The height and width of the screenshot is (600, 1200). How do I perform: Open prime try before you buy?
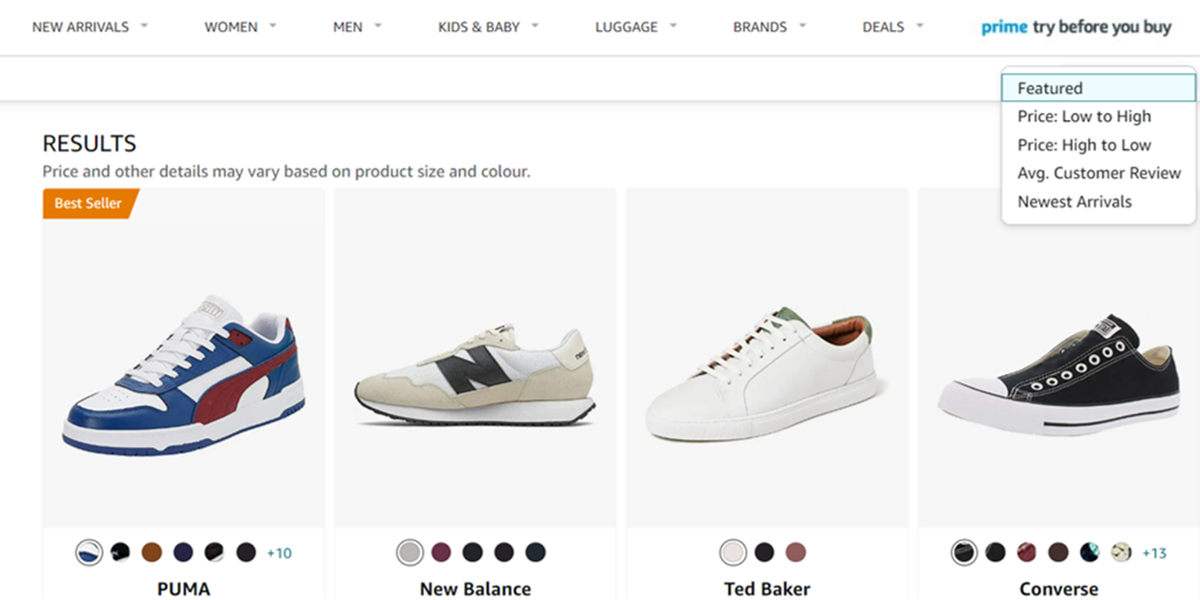pos(1075,27)
